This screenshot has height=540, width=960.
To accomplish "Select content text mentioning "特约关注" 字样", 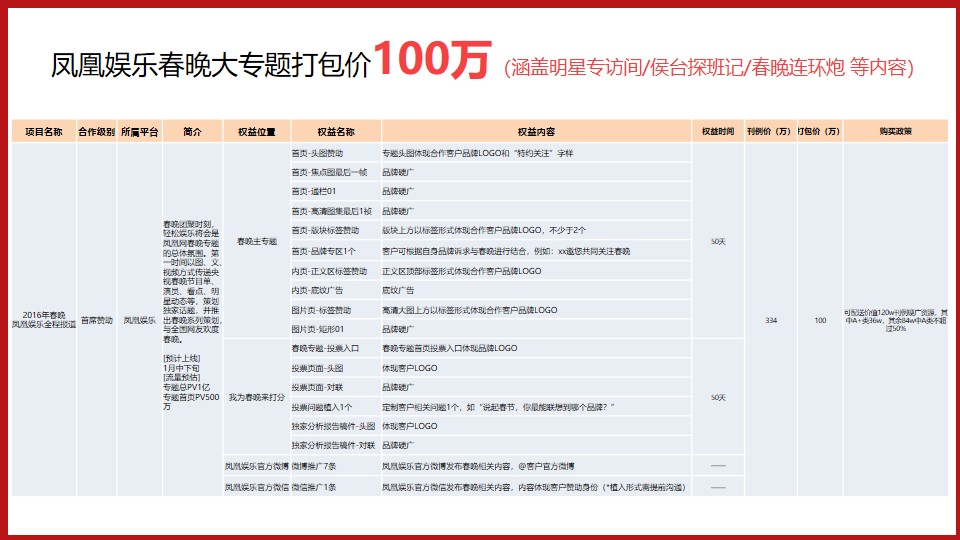I will click(478, 153).
